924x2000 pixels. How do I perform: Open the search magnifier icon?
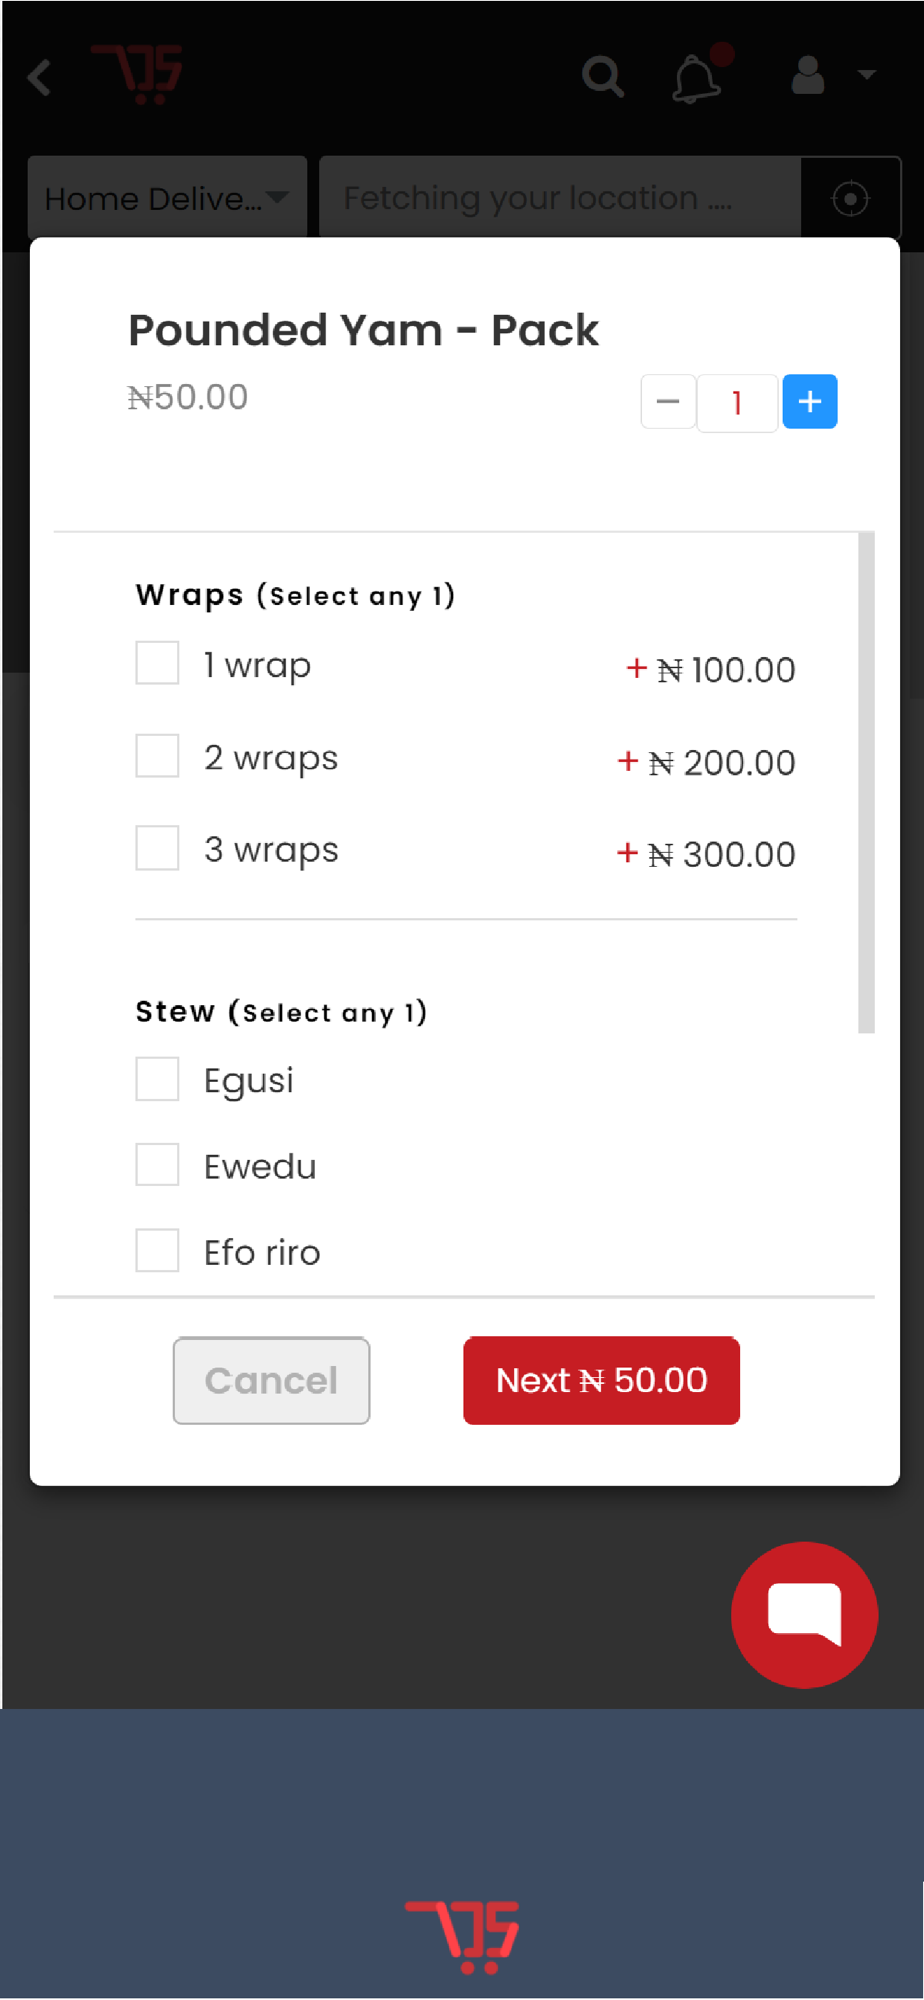[x=603, y=76]
